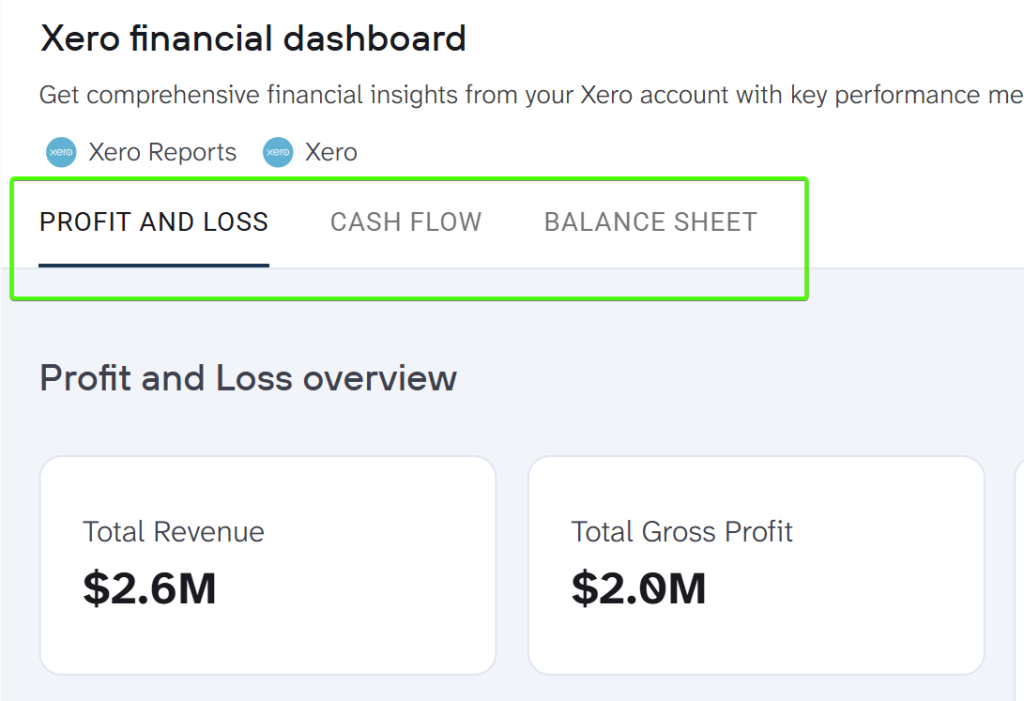Click empty space below $2.6M in revenue card

(x=267, y=642)
